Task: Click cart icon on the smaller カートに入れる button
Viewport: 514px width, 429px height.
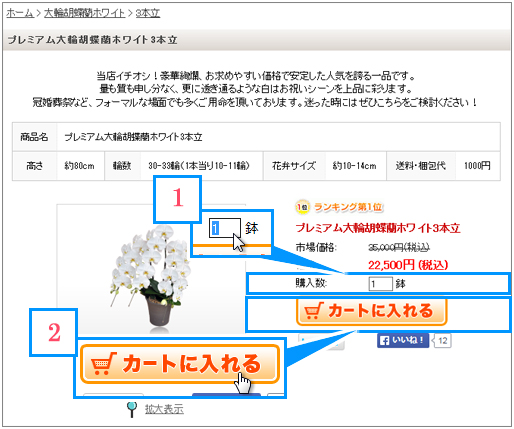Action: coord(313,311)
